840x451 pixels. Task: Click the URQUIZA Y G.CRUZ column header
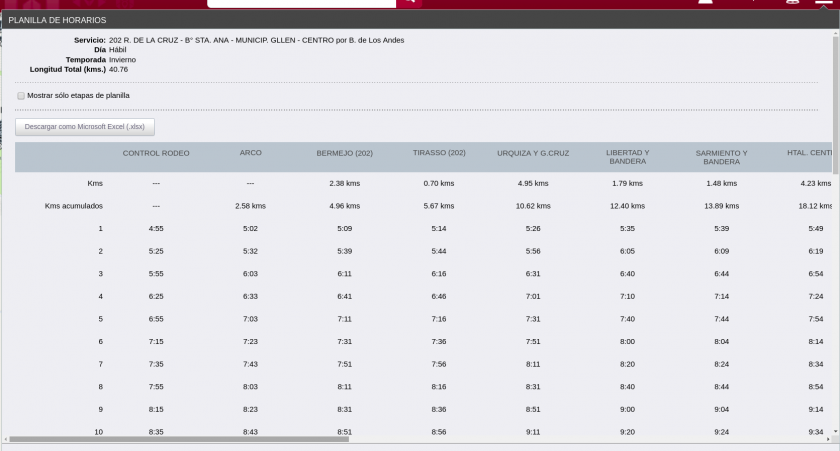coord(533,153)
